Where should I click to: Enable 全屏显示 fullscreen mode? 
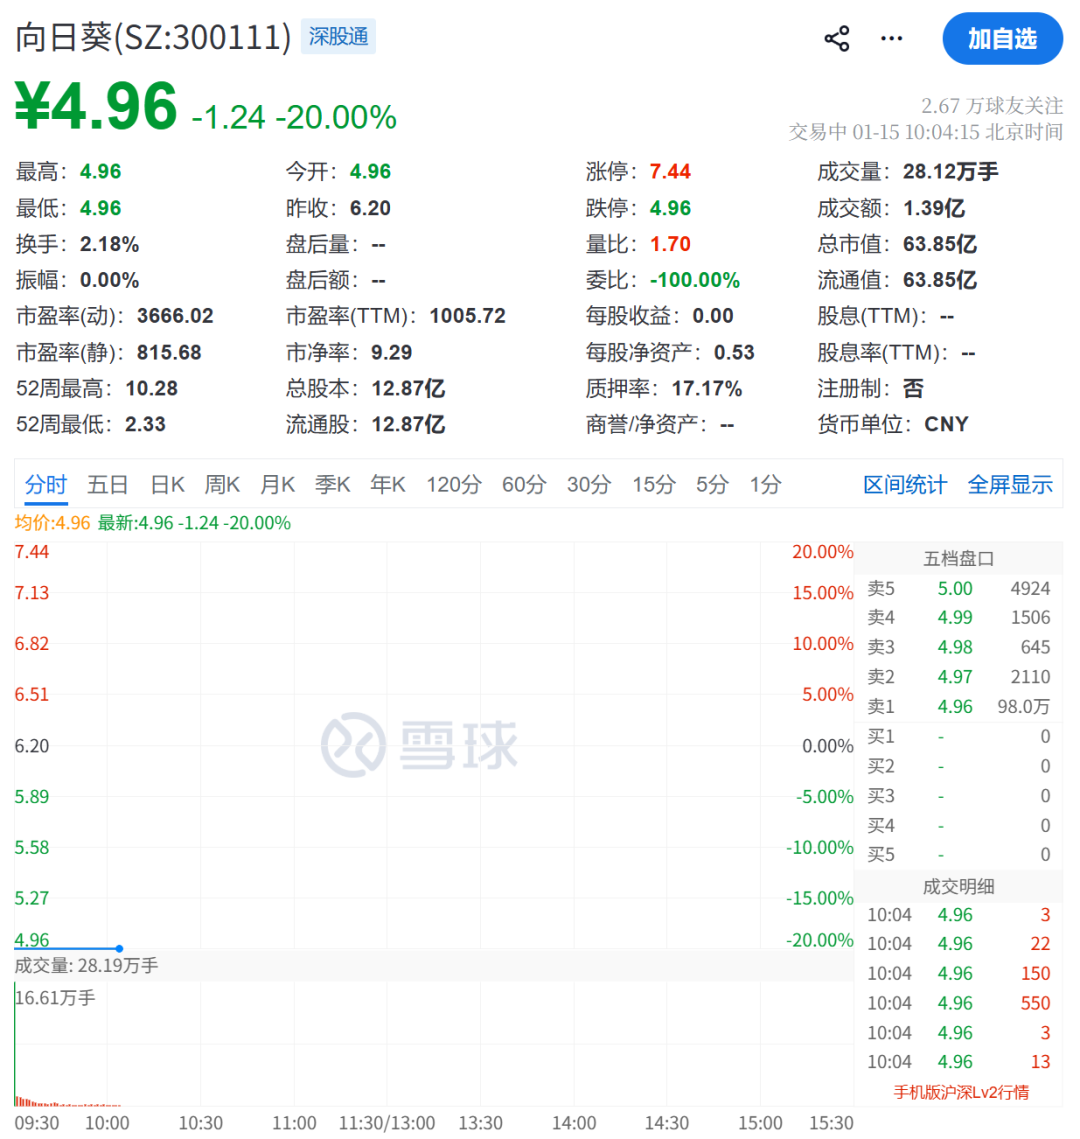[x=1010, y=484]
